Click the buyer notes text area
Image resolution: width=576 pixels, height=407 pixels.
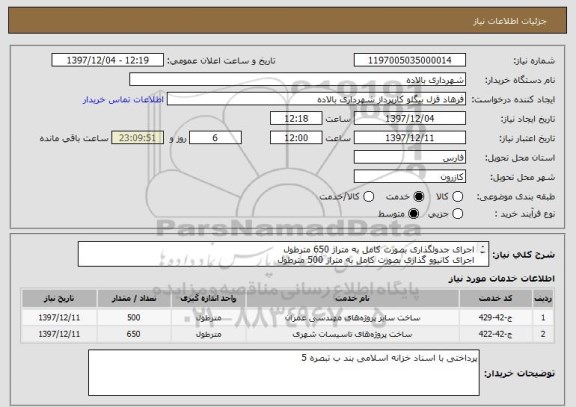pos(284,372)
